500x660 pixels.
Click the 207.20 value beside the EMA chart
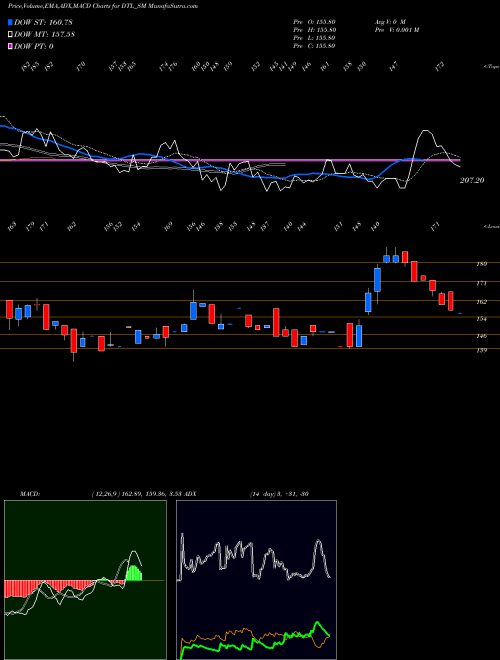(472, 180)
